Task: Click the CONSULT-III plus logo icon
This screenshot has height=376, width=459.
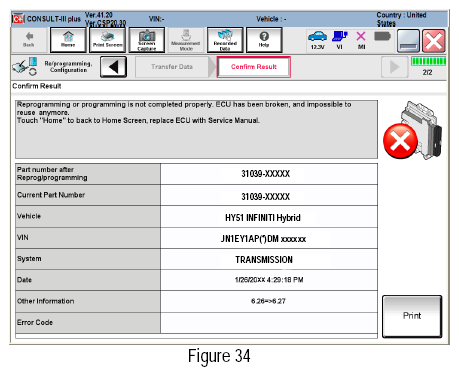Action: 18,19
